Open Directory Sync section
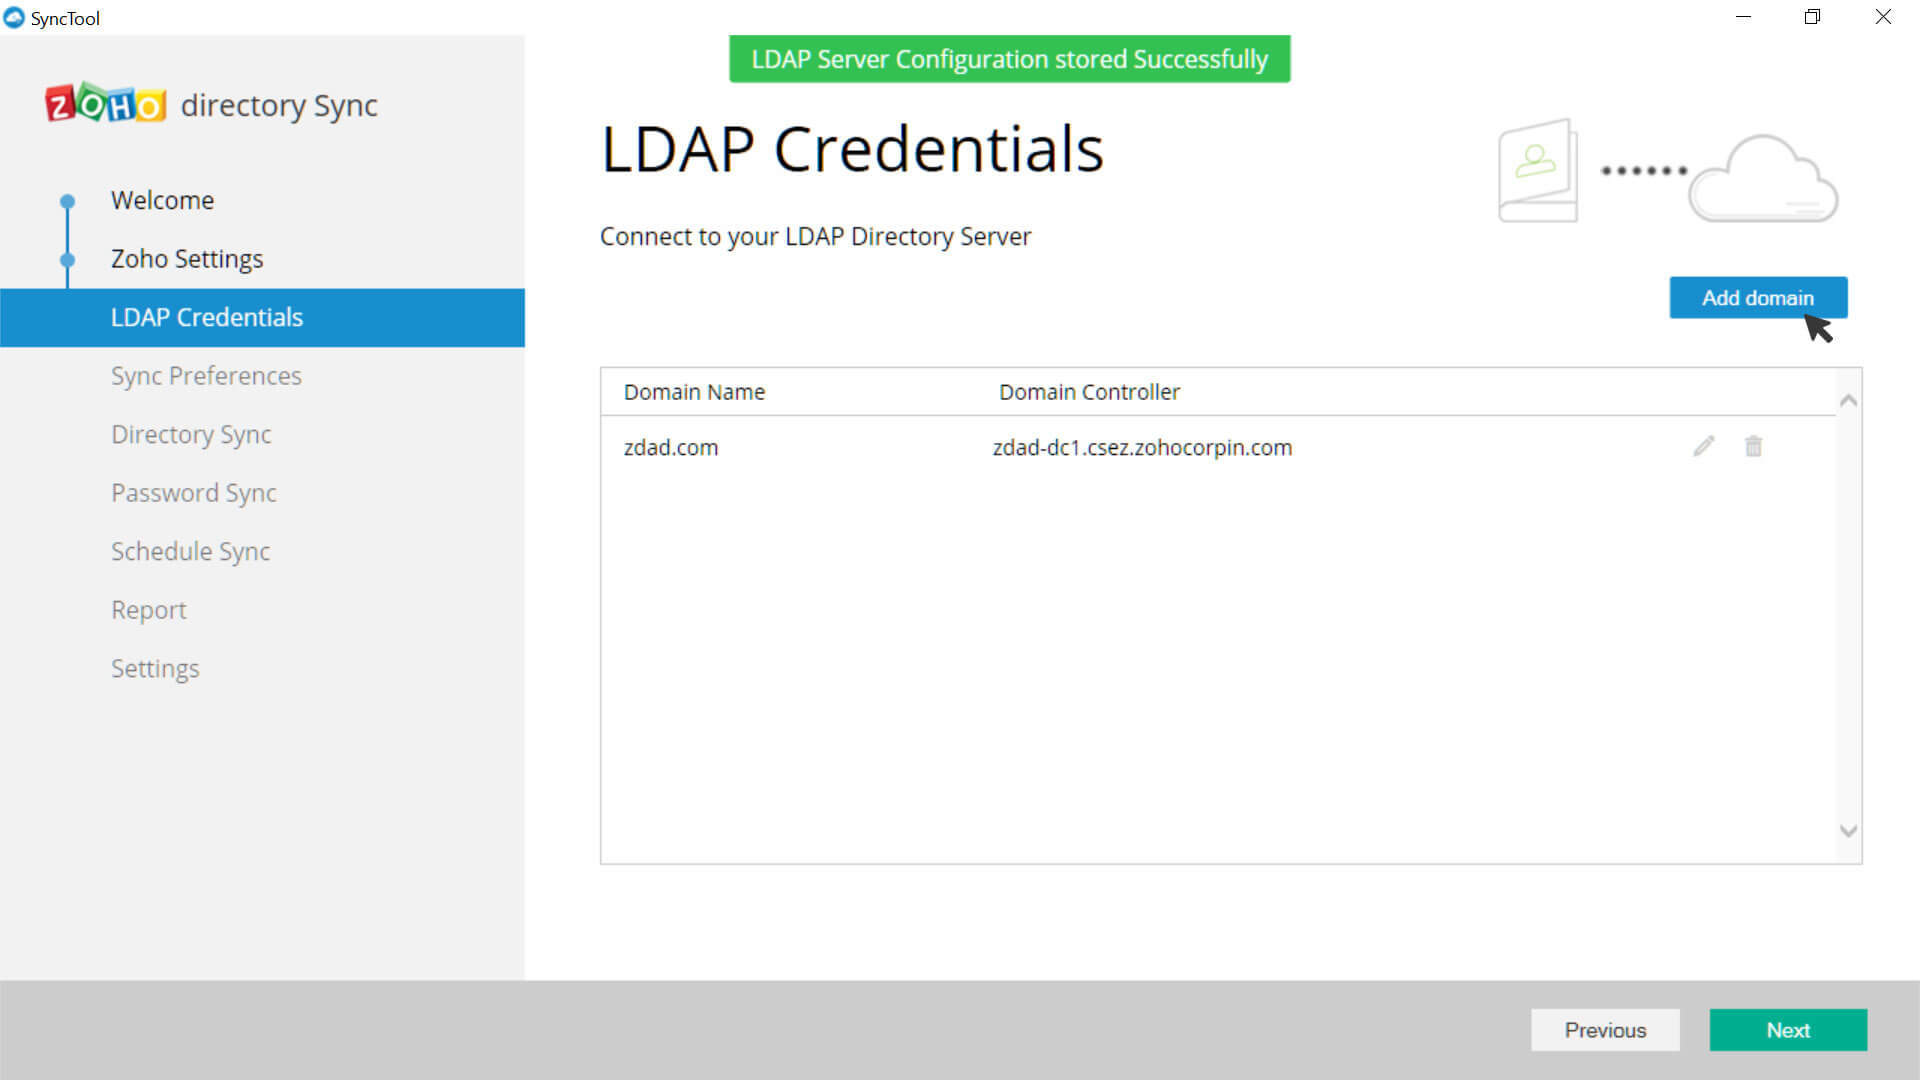 click(191, 434)
